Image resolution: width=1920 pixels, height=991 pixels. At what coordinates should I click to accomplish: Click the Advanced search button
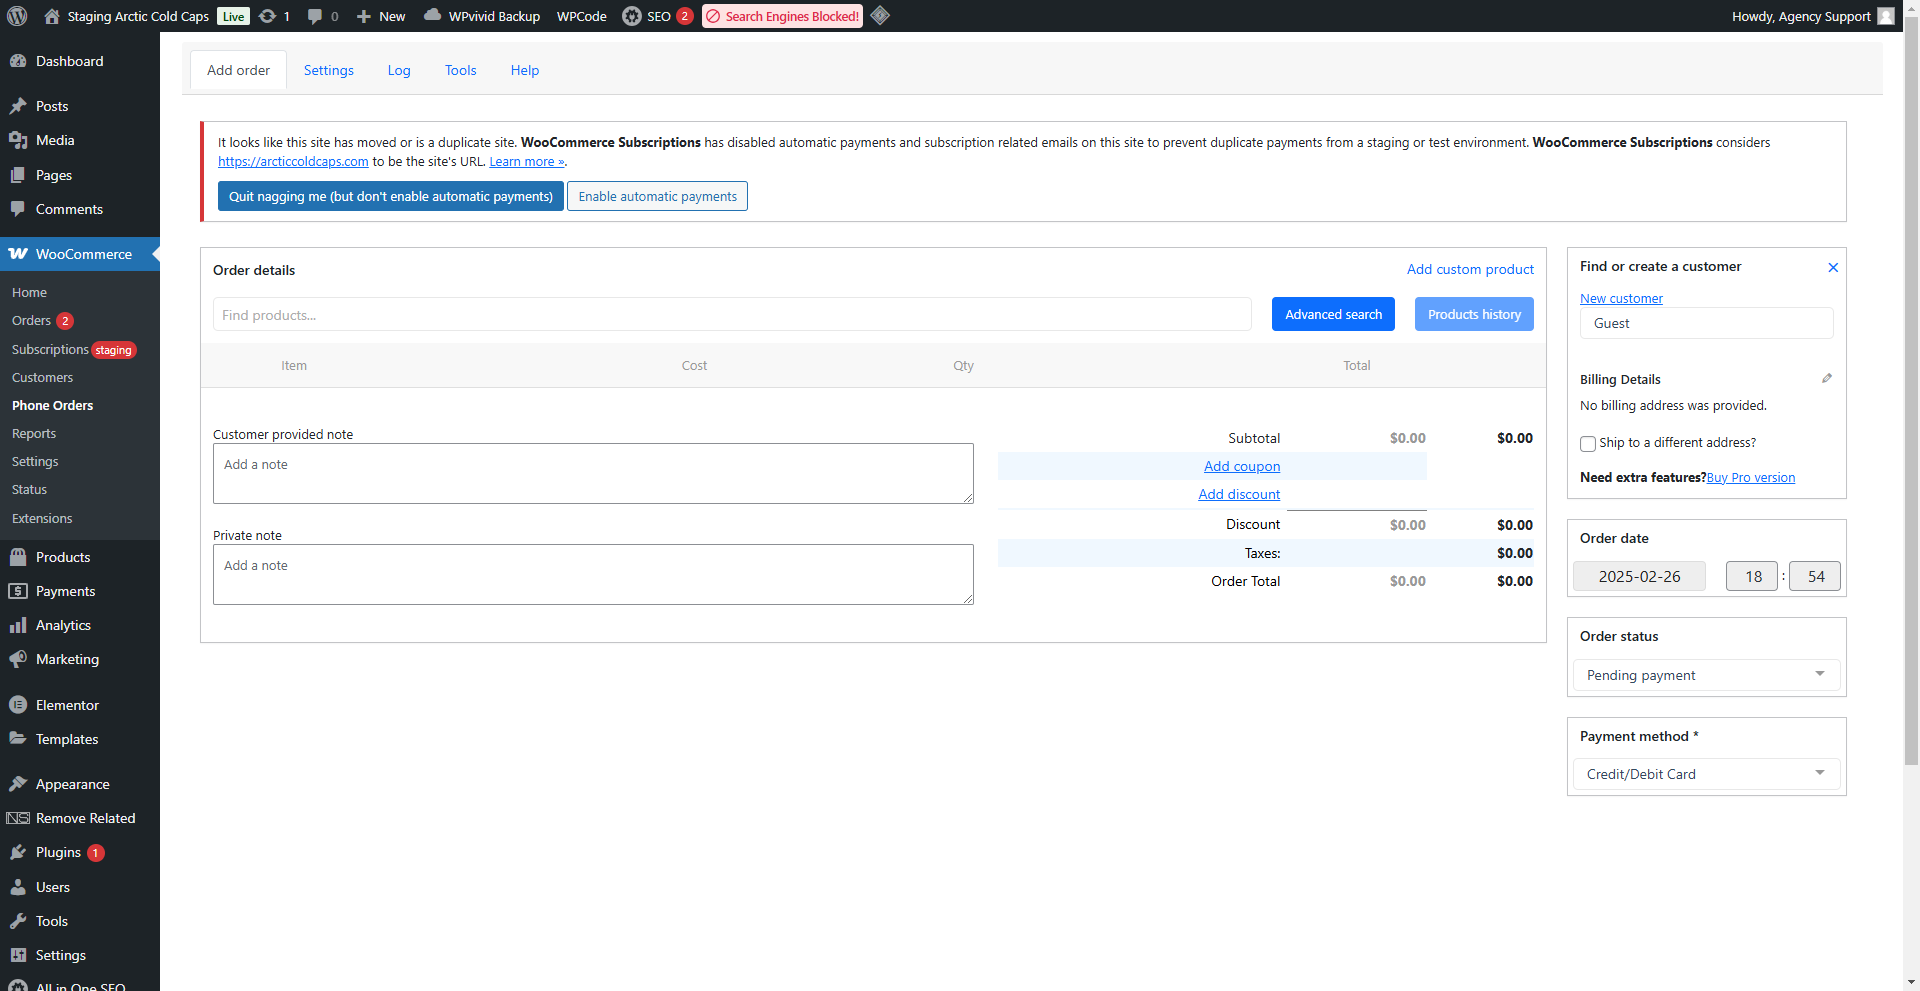pos(1332,314)
